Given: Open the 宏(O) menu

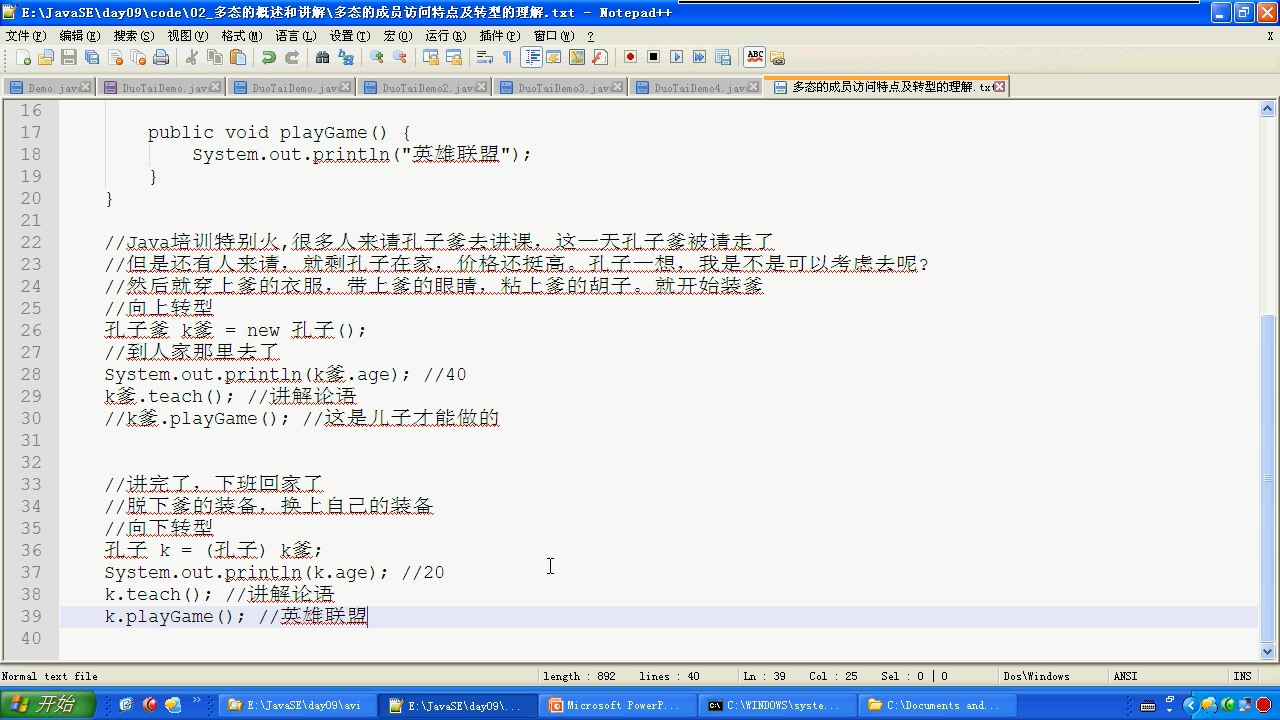Looking at the screenshot, I should (397, 36).
